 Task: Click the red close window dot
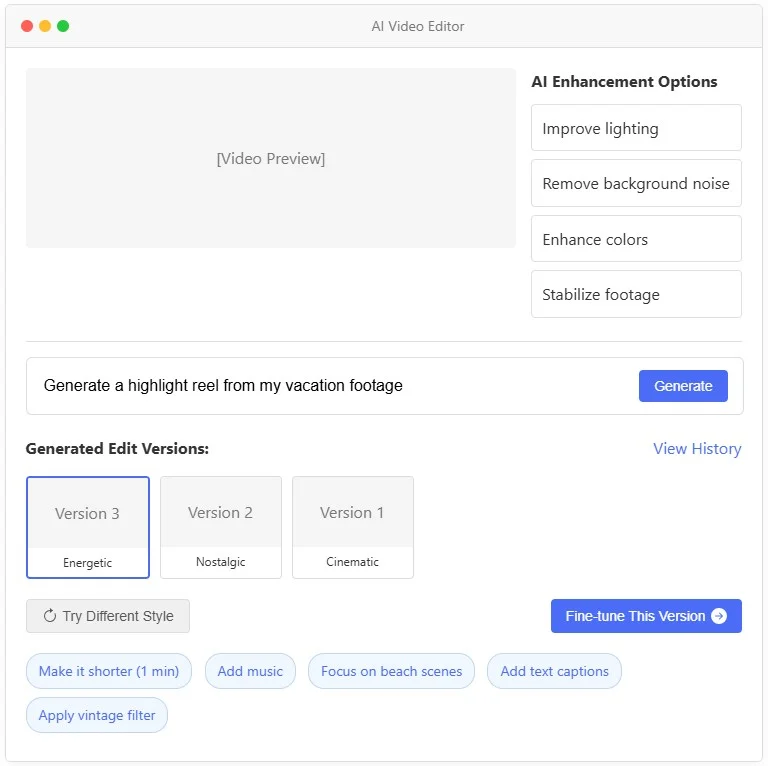tap(27, 26)
